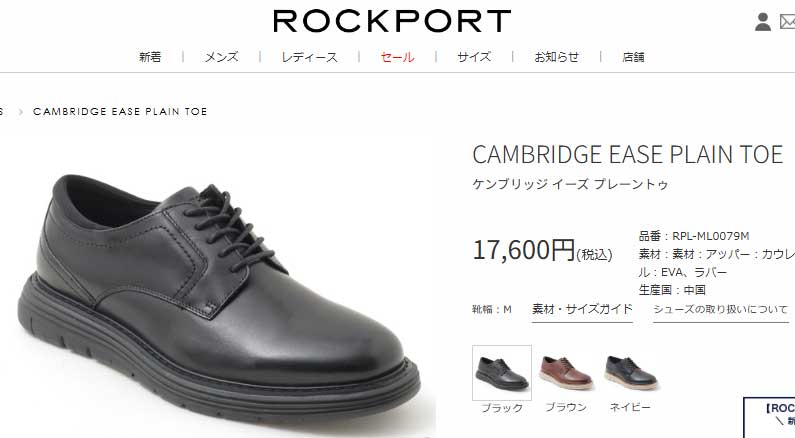Select the ブラック shoe color thumbnail

coord(502,373)
